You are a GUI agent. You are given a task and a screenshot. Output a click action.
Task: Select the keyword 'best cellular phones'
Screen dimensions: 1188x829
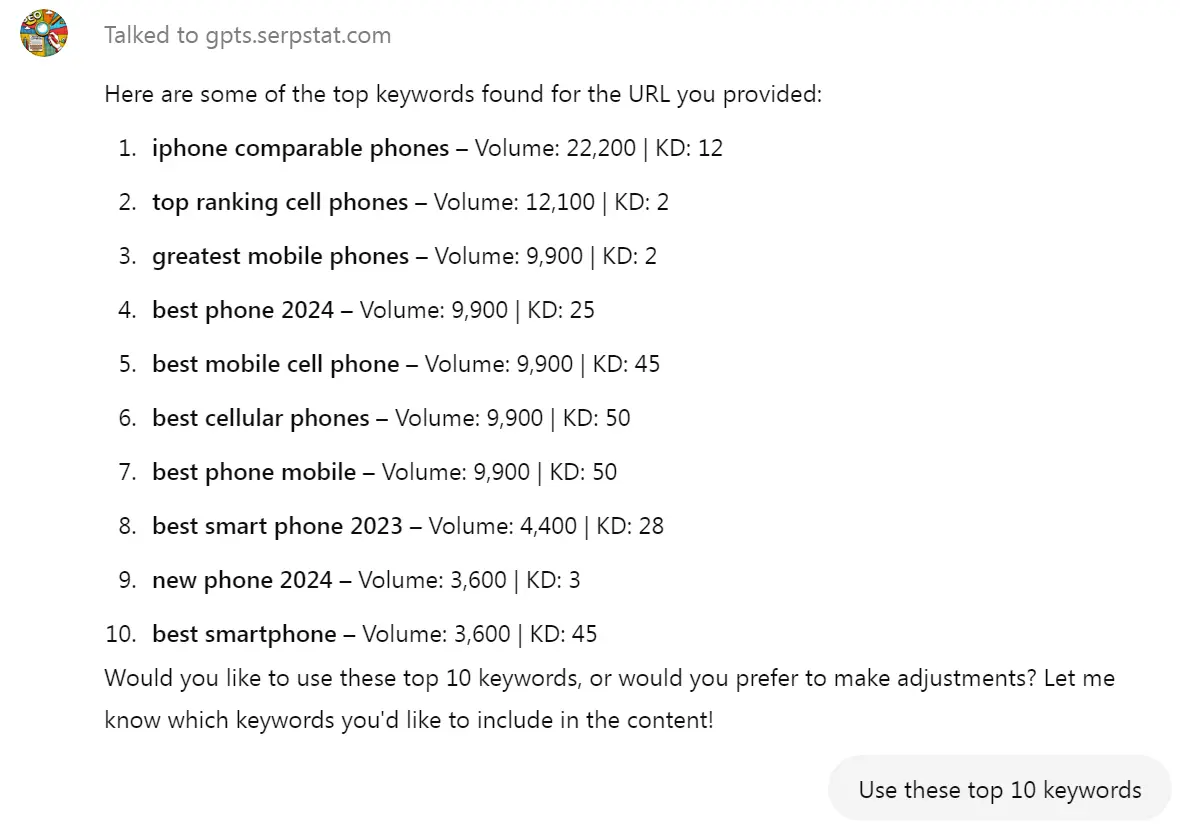point(261,418)
